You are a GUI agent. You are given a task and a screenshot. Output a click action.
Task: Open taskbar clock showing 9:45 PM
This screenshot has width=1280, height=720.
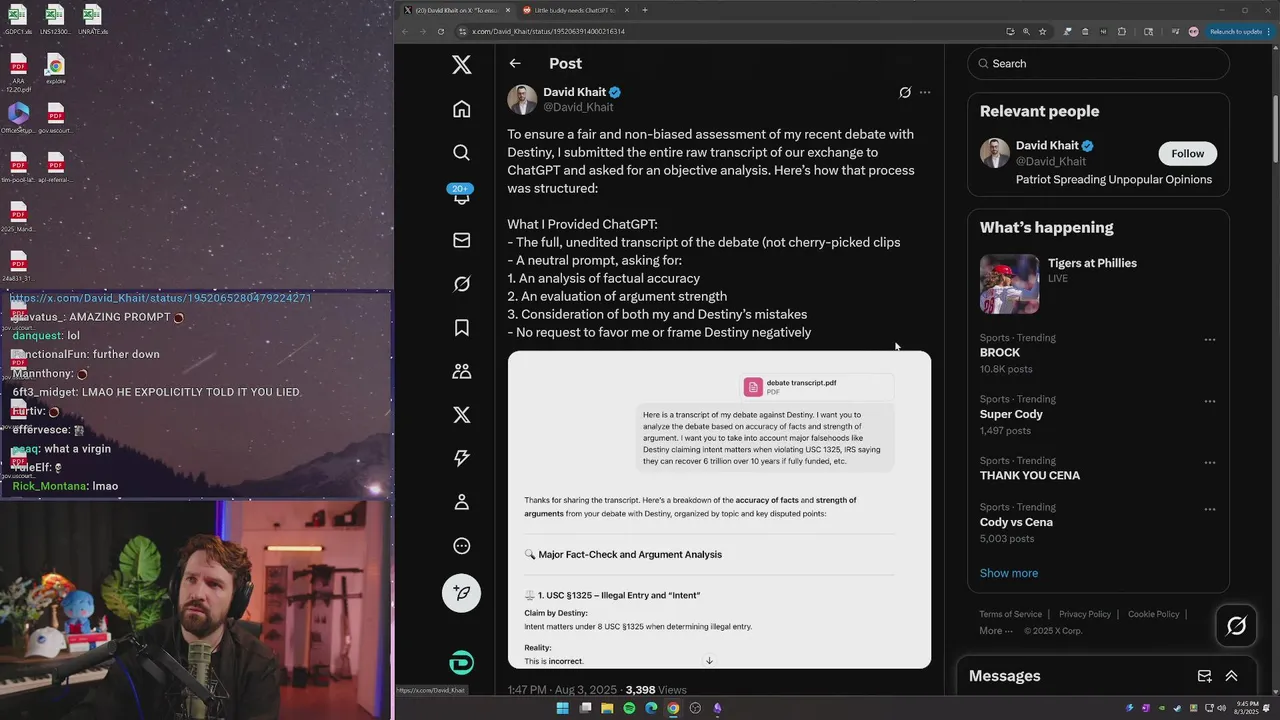tap(1247, 707)
